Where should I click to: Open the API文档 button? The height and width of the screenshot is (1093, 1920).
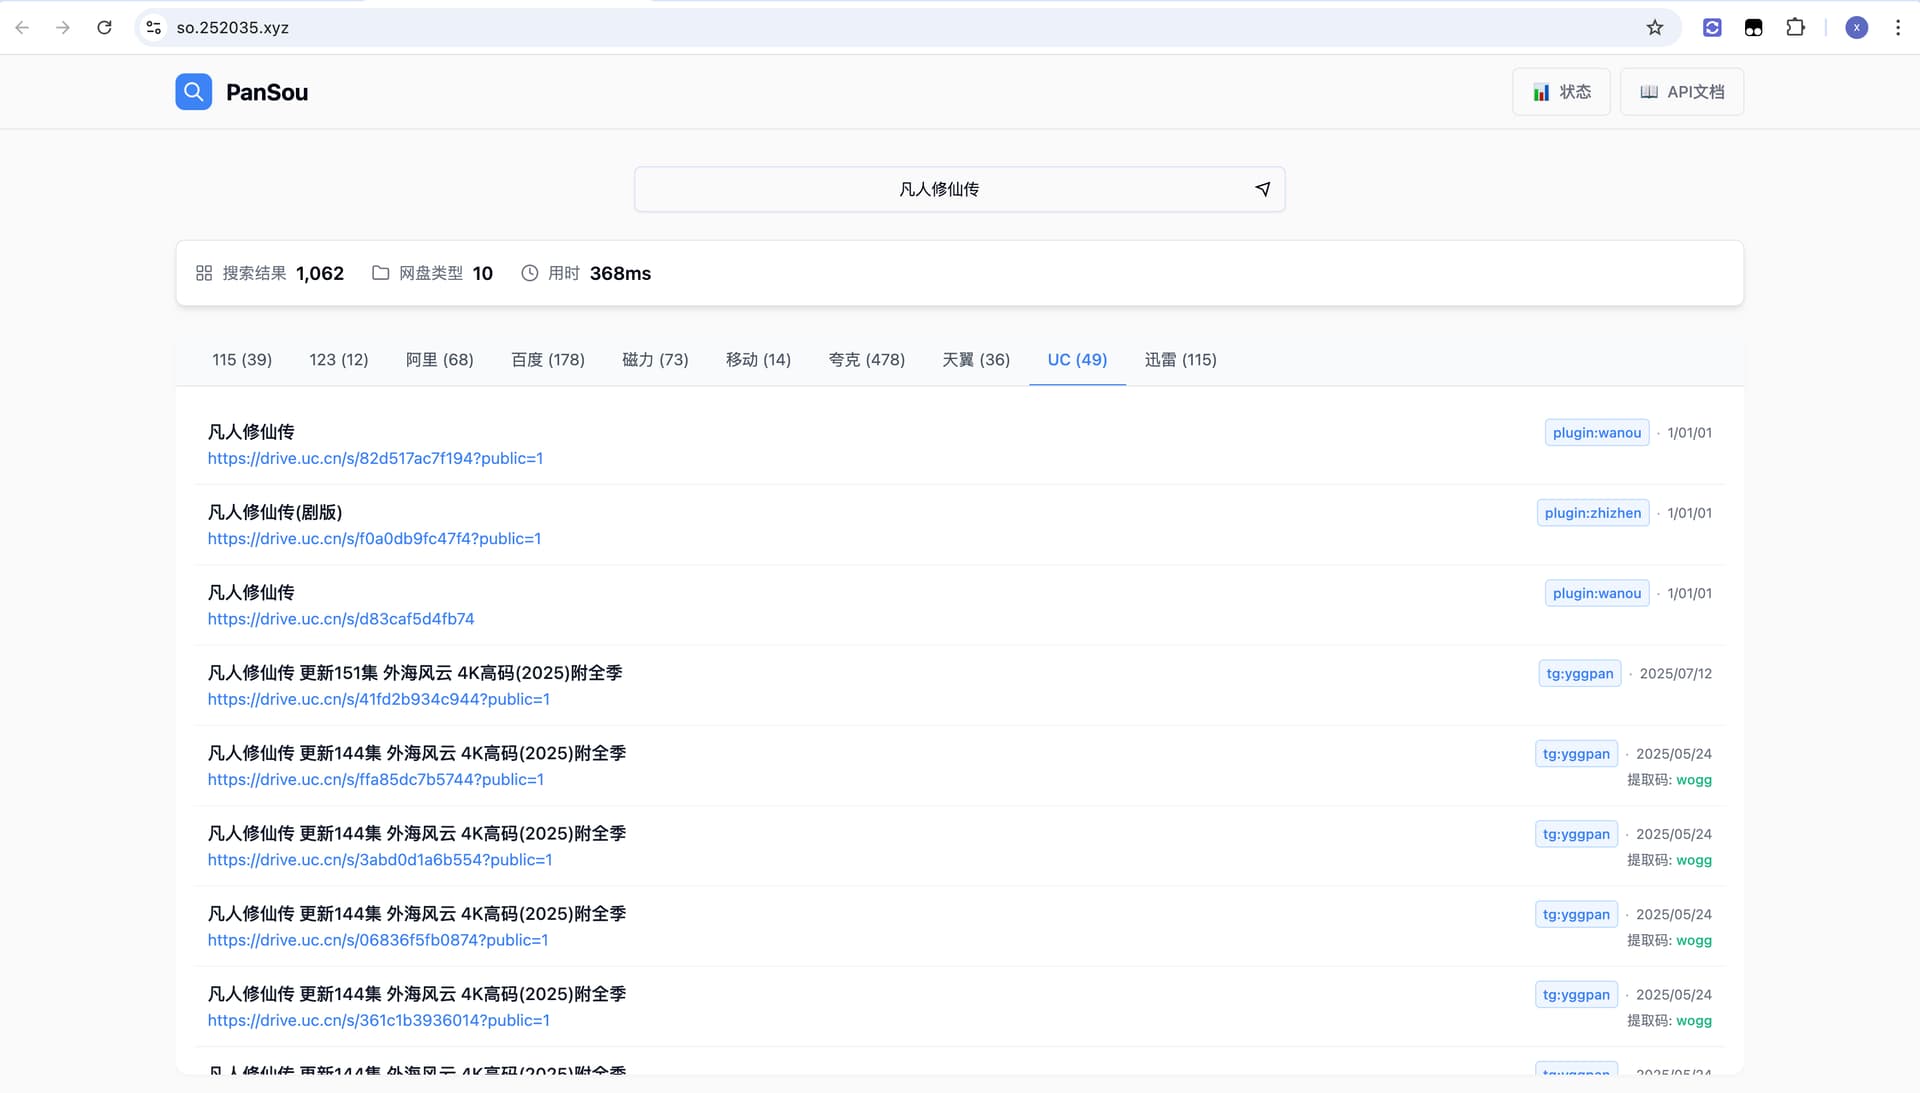[x=1681, y=92]
